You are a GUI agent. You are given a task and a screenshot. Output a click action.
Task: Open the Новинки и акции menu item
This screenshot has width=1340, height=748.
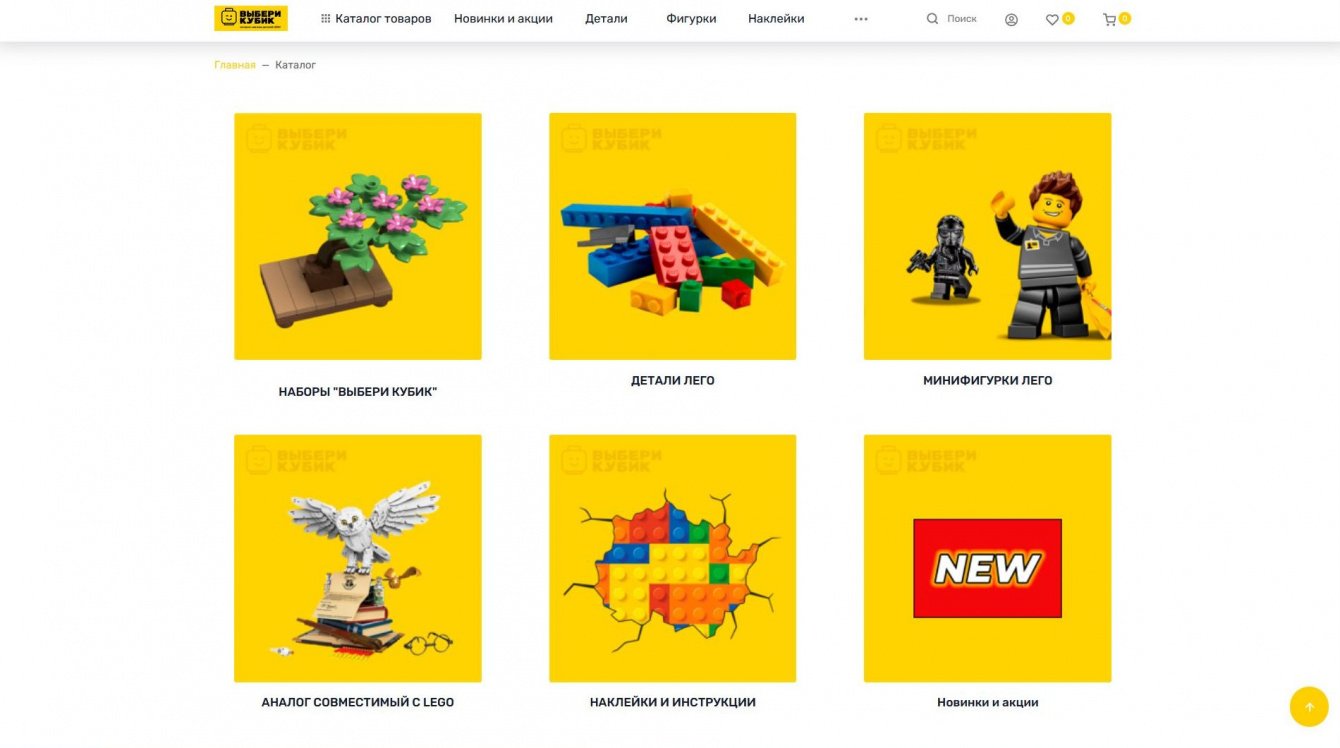click(x=503, y=18)
